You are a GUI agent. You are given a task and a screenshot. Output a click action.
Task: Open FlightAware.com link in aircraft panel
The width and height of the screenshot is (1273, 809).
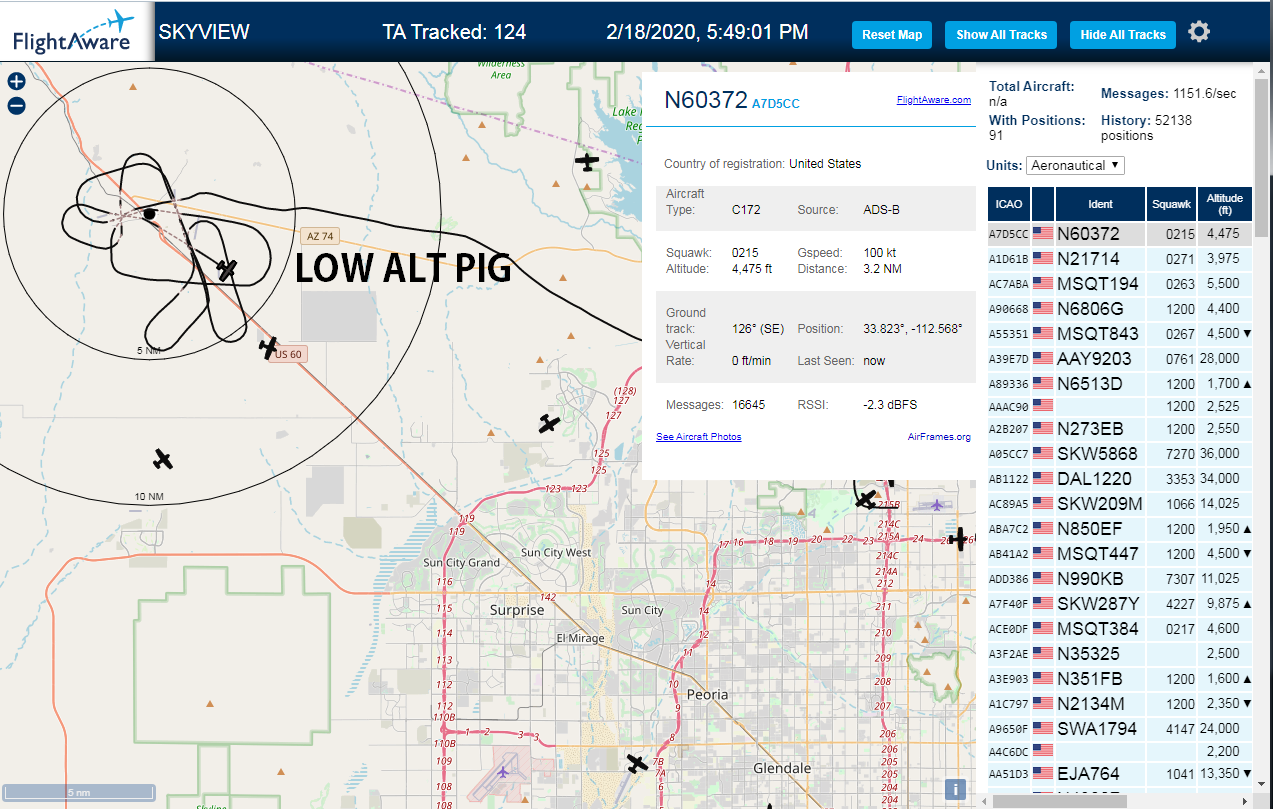click(x=934, y=100)
